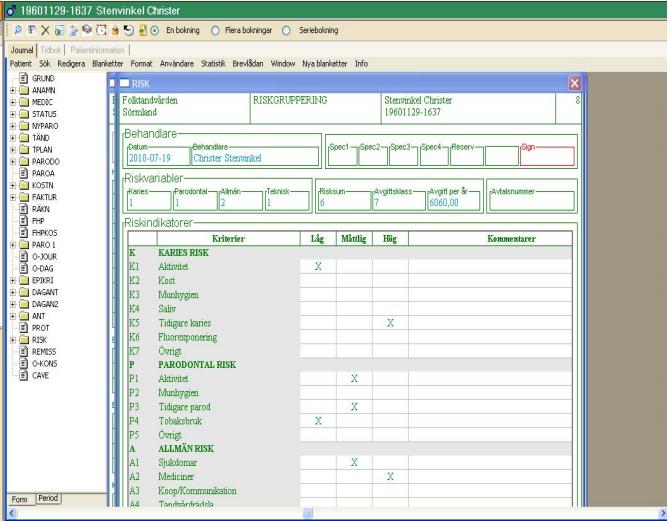Click the left arrow of bottom scrollbar
Screen dimensions: 670x521
click(11, 513)
